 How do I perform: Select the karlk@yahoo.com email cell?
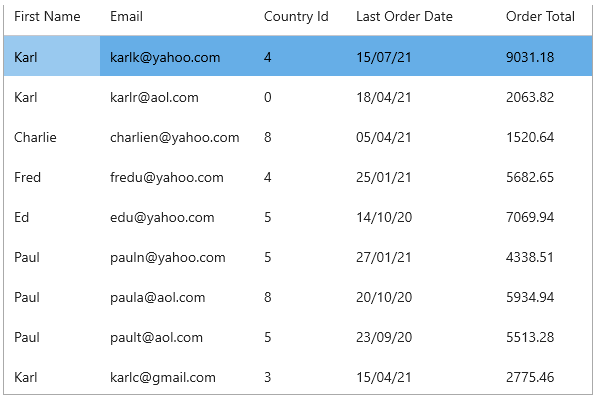tap(177, 56)
